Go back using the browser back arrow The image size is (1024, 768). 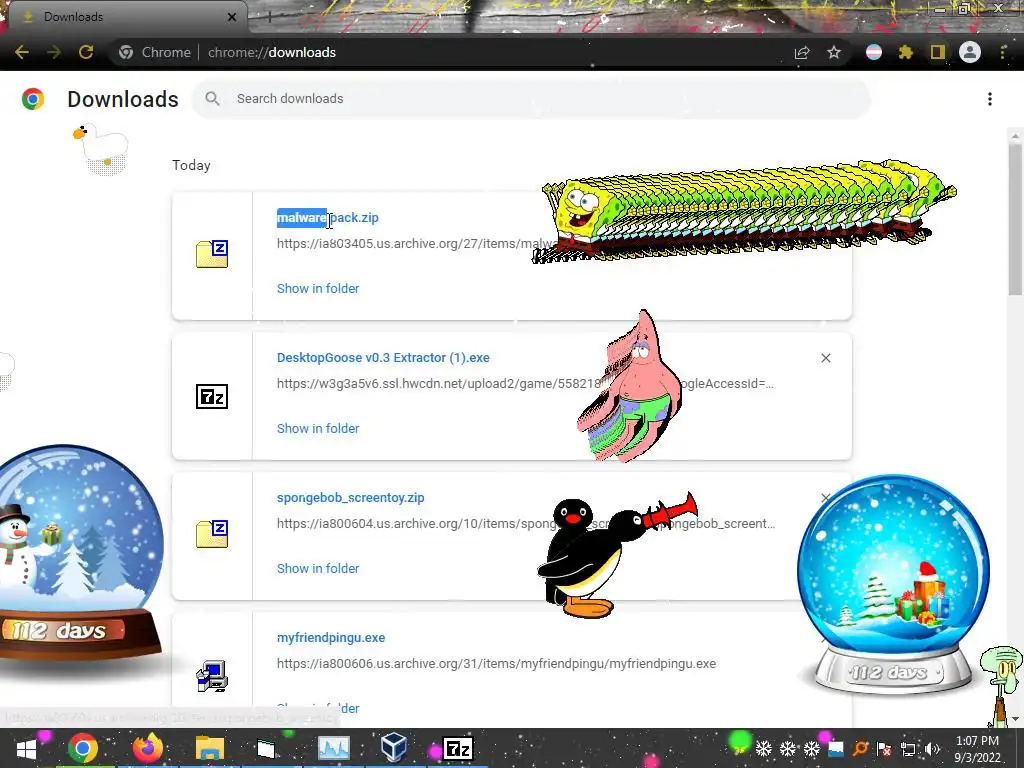coord(22,52)
